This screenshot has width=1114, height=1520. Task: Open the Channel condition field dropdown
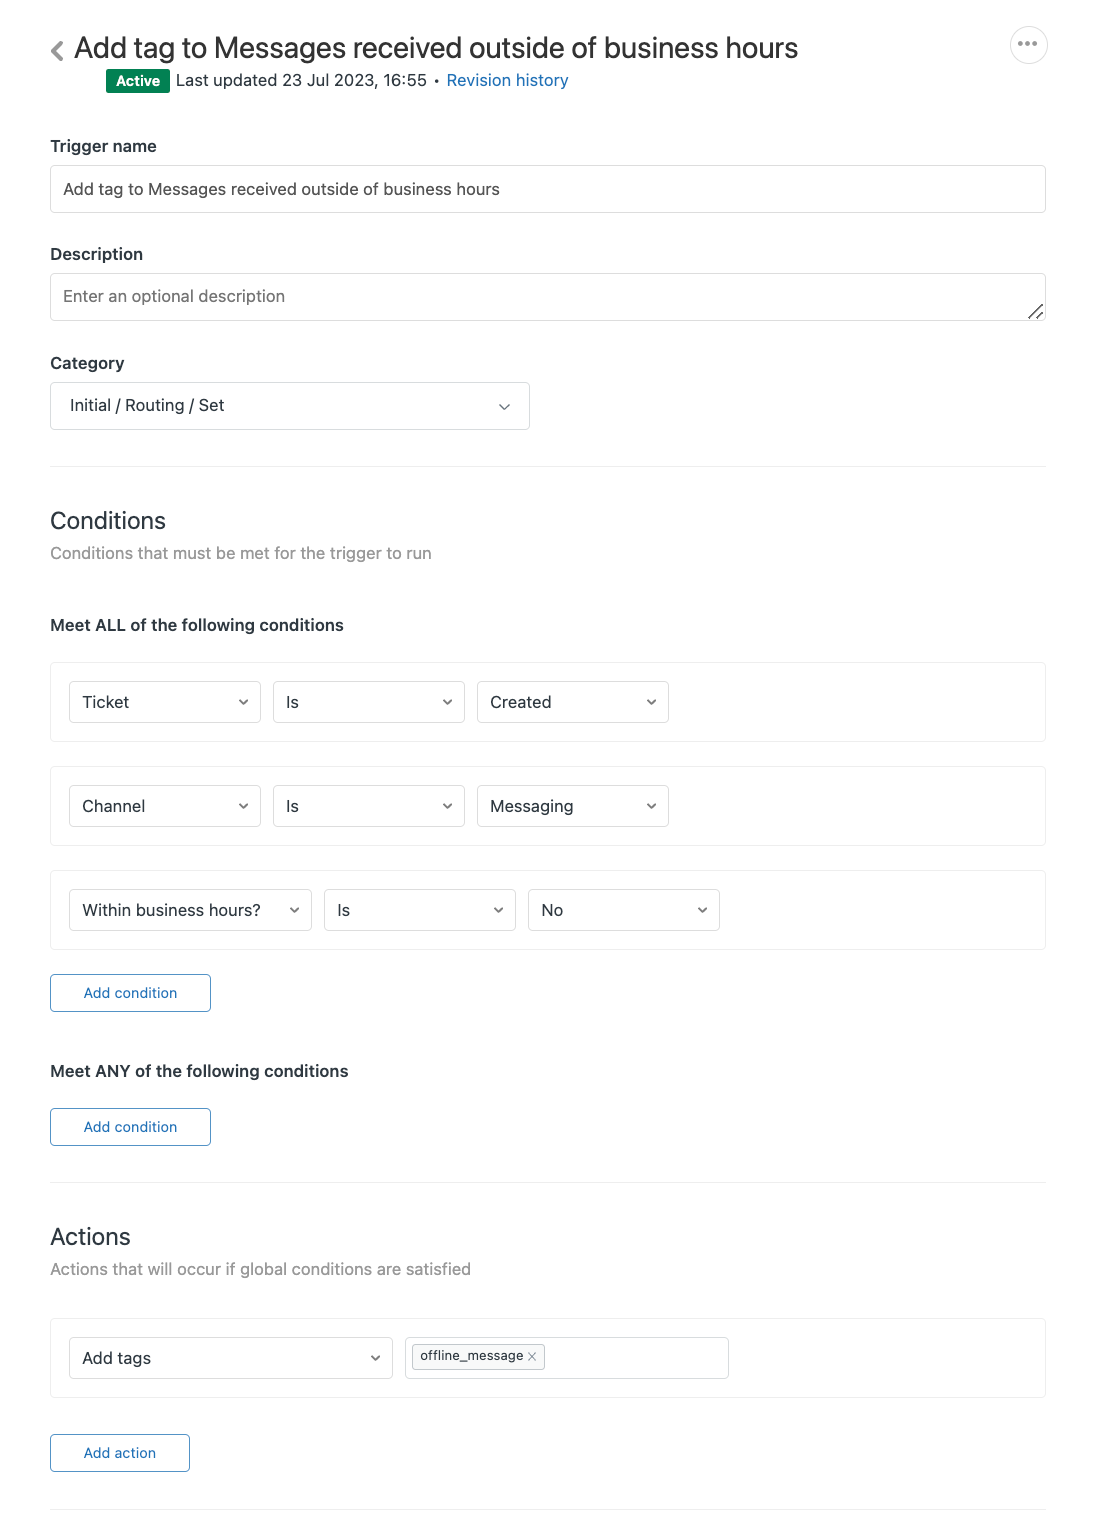coord(165,806)
